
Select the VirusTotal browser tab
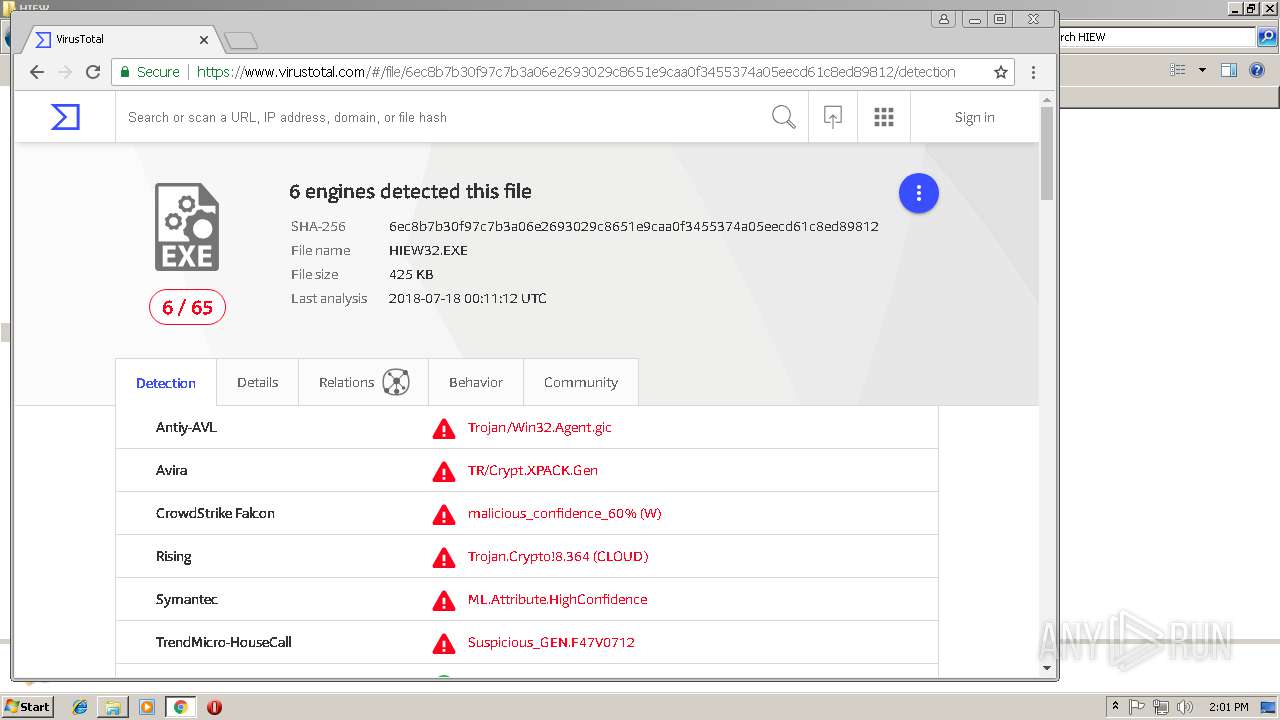pyautogui.click(x=121, y=39)
